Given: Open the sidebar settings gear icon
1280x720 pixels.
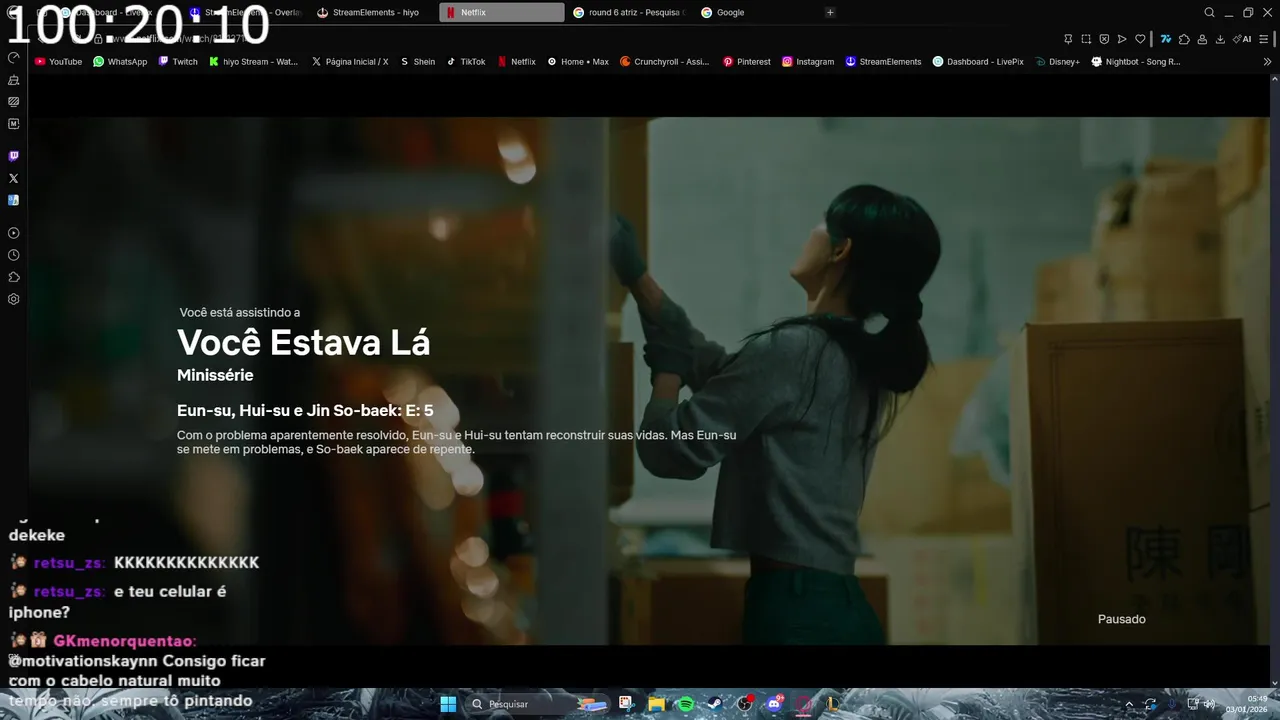Looking at the screenshot, I should pyautogui.click(x=13, y=299).
